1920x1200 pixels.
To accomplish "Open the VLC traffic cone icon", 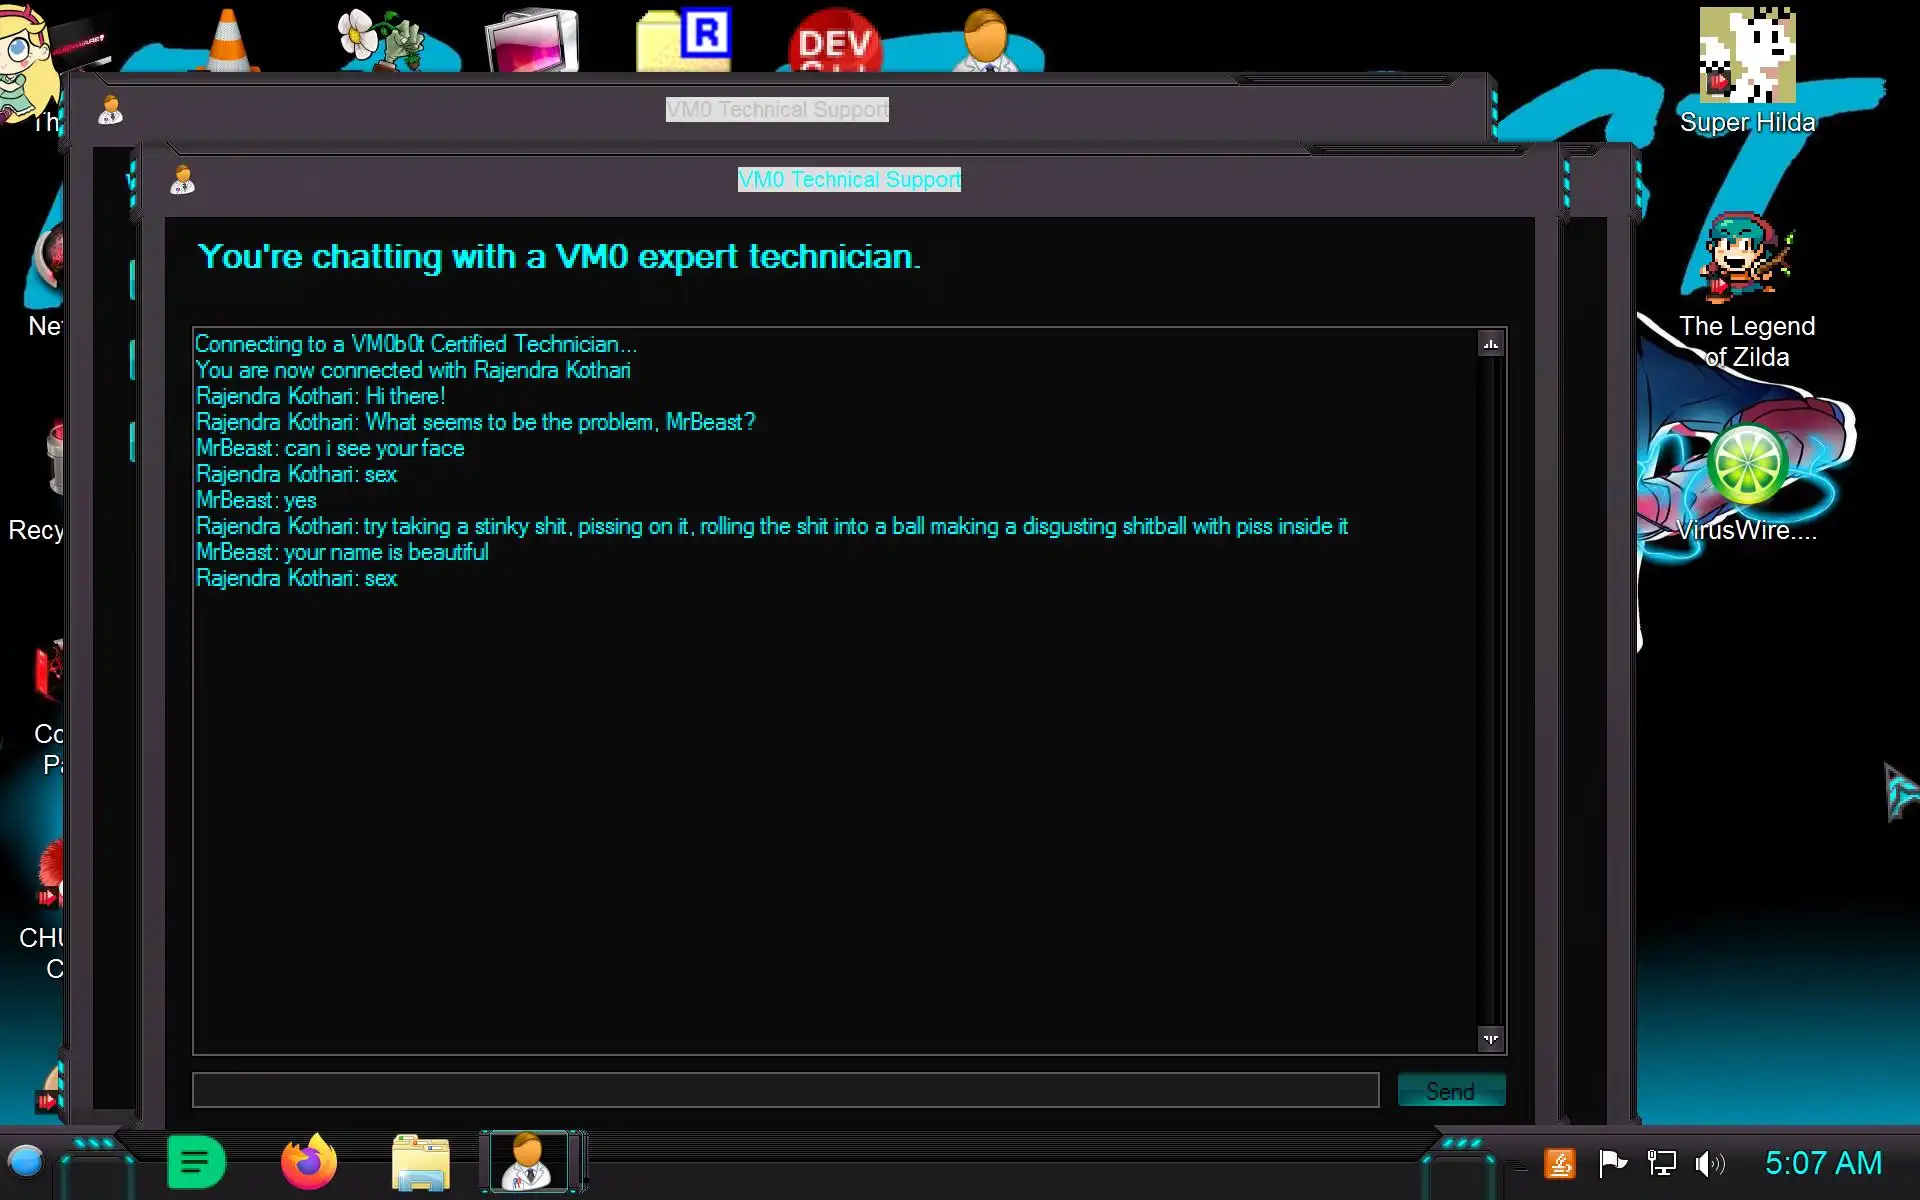I will 227,42.
